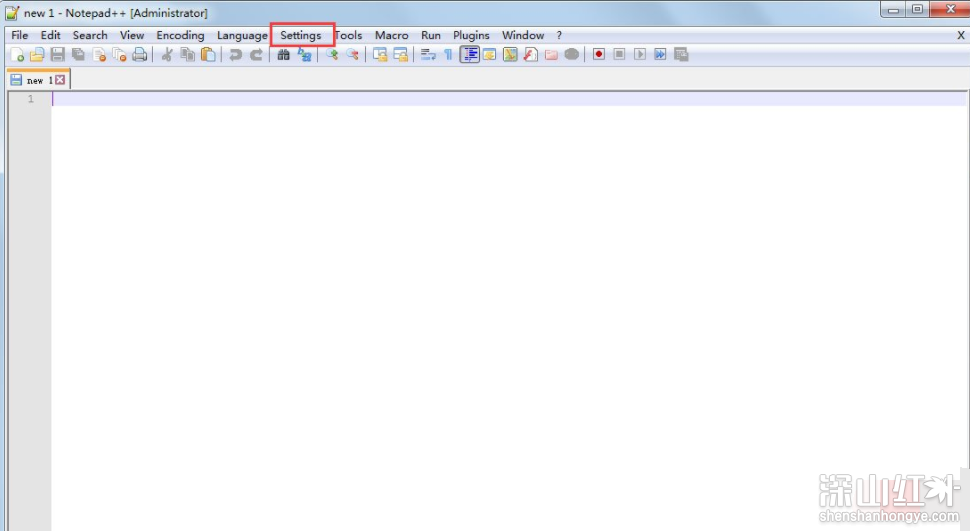The height and width of the screenshot is (531, 970).
Task: Open the Language menu
Action: tap(242, 35)
